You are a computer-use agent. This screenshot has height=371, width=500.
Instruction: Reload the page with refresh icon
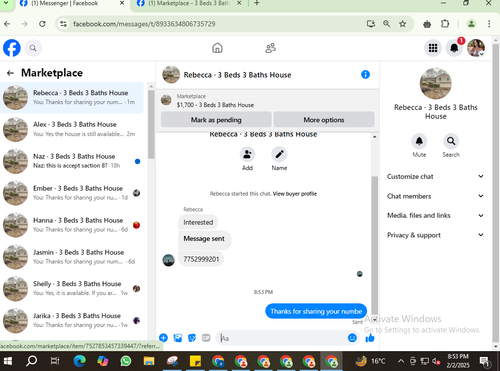tap(42, 24)
